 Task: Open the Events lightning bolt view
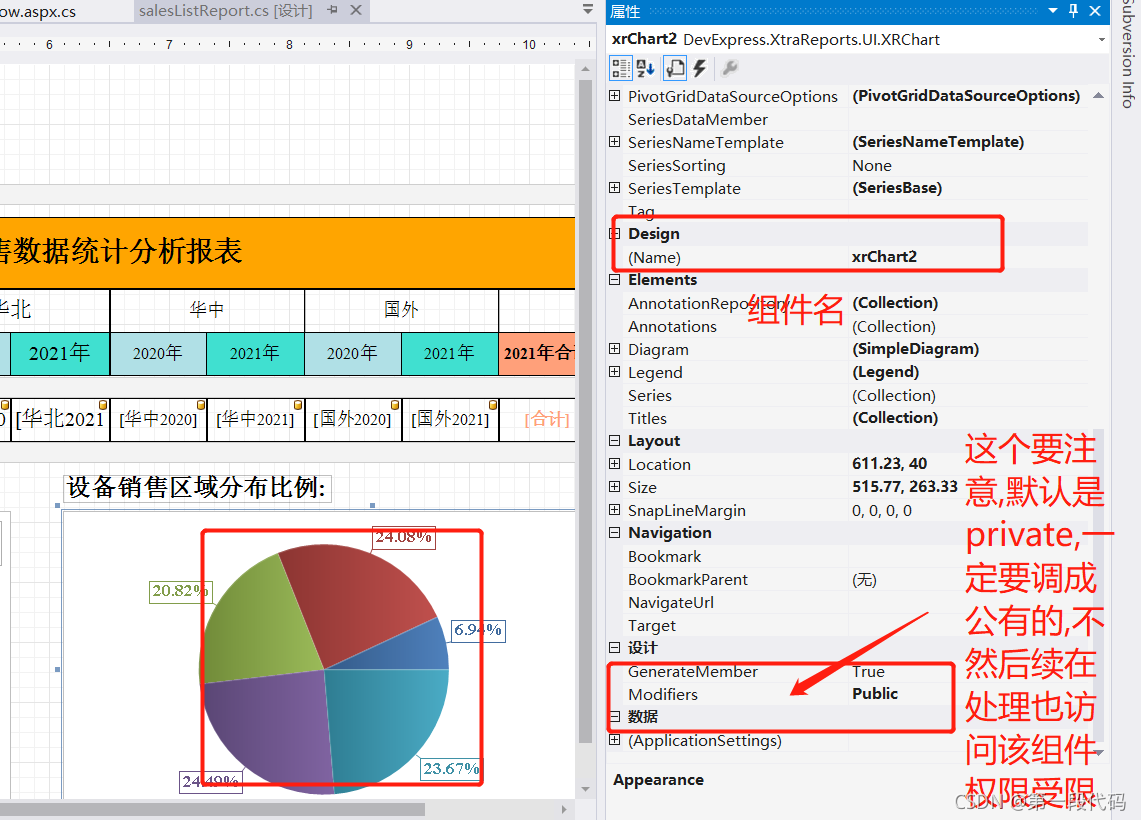pos(700,68)
